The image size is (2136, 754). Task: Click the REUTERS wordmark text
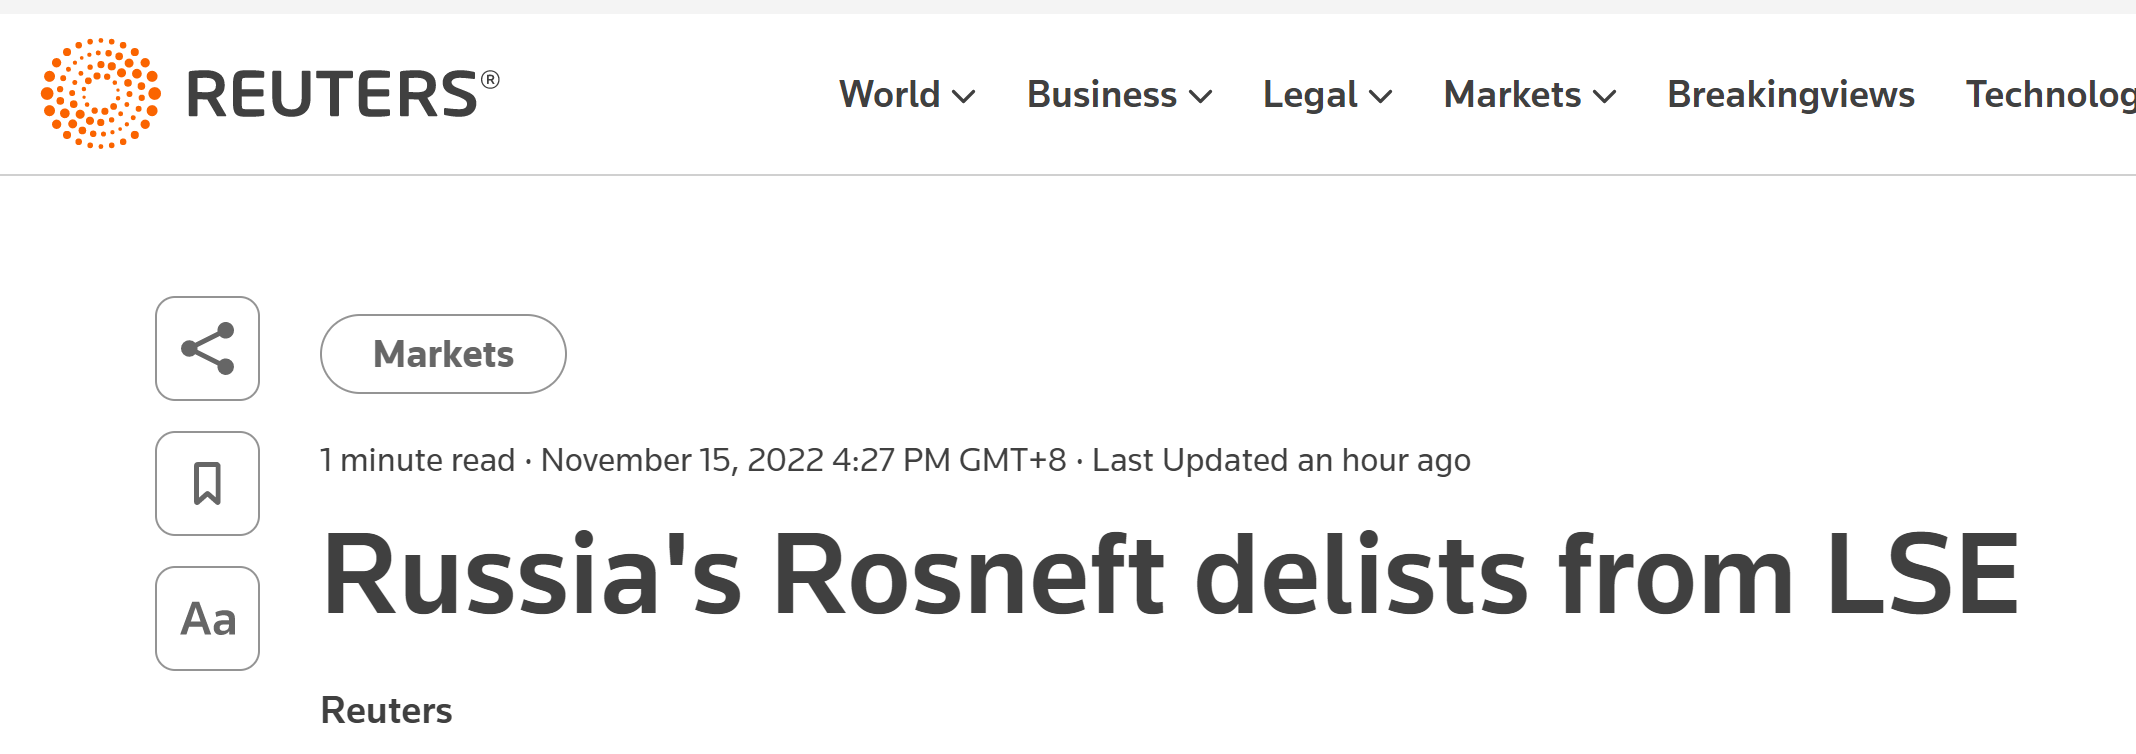click(x=332, y=95)
